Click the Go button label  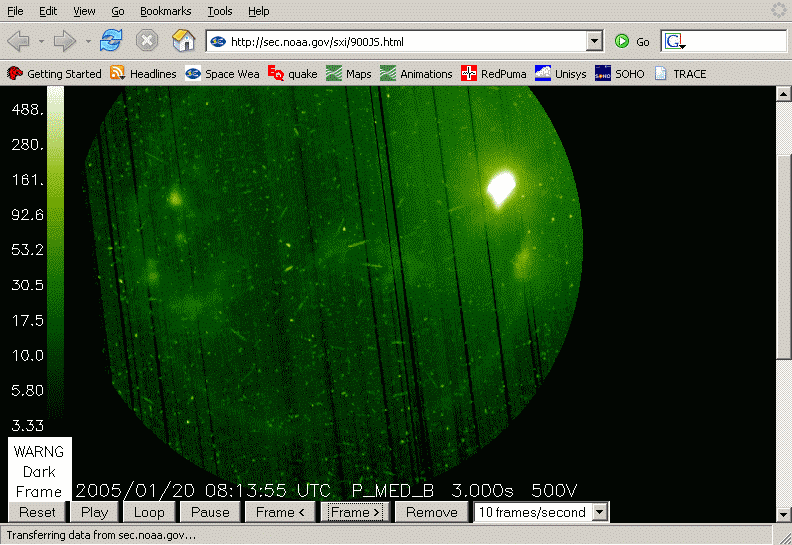click(x=642, y=42)
